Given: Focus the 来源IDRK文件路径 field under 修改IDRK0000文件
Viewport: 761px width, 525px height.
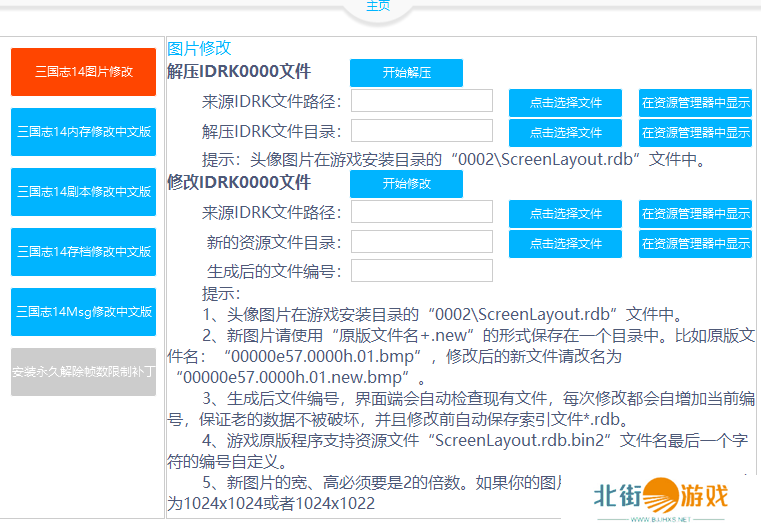Looking at the screenshot, I should [422, 212].
